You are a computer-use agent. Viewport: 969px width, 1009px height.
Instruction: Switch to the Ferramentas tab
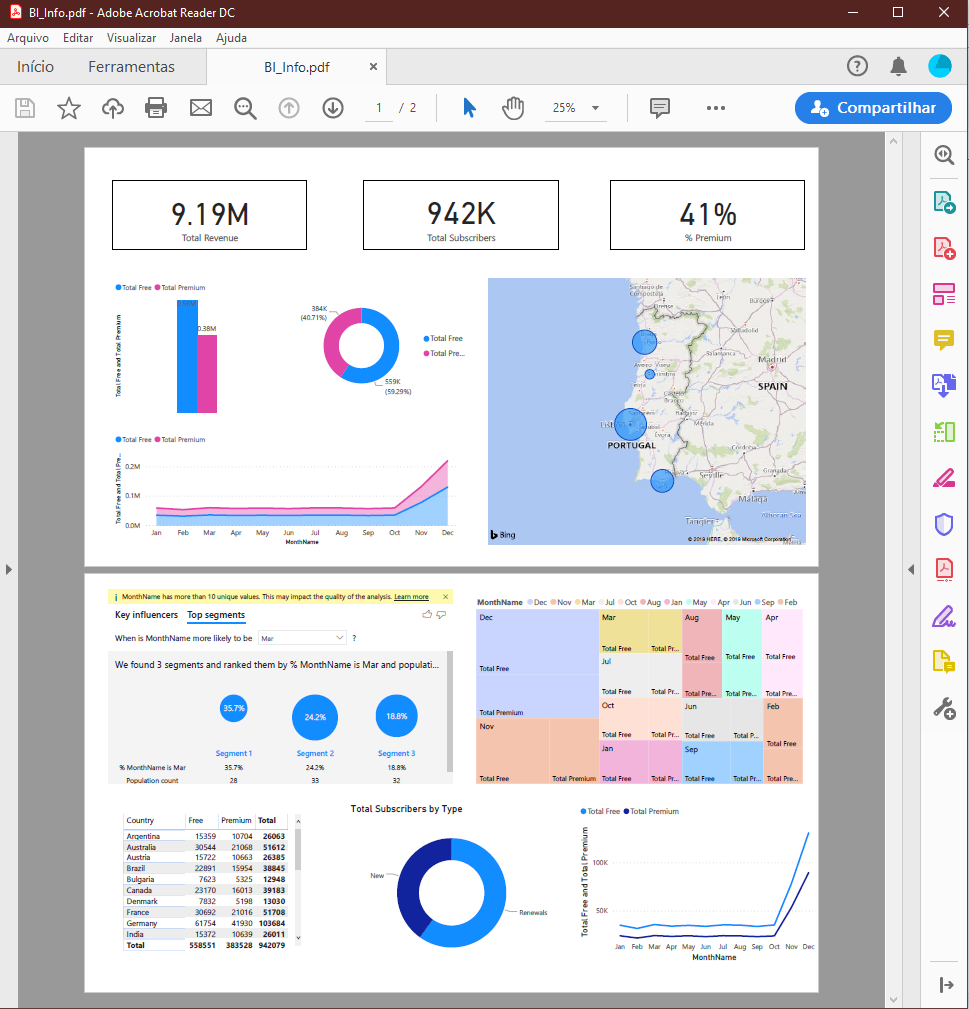coord(131,67)
